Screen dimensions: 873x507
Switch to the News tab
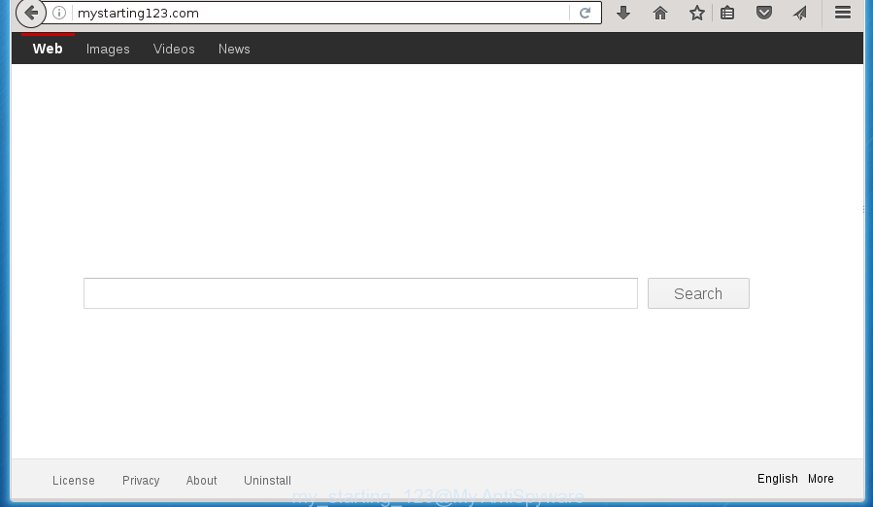234,49
